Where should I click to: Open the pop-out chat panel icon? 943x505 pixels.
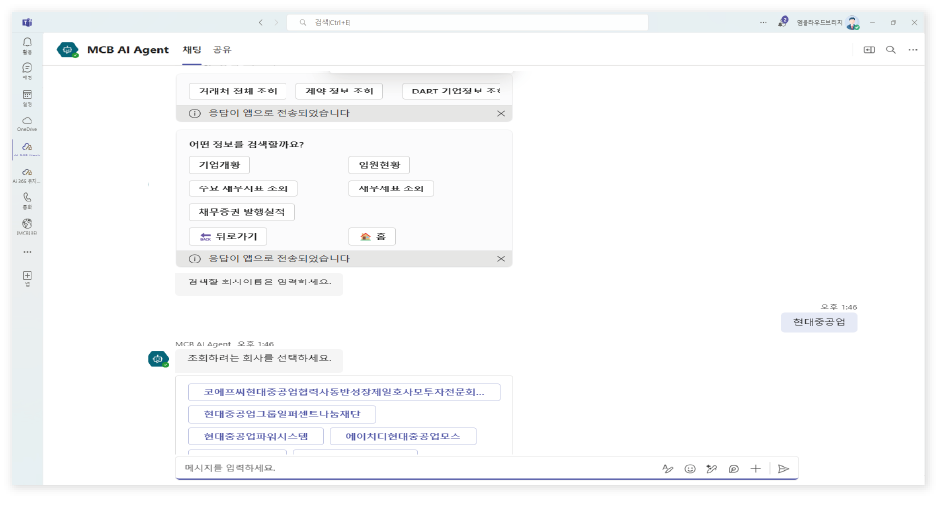(x=869, y=50)
